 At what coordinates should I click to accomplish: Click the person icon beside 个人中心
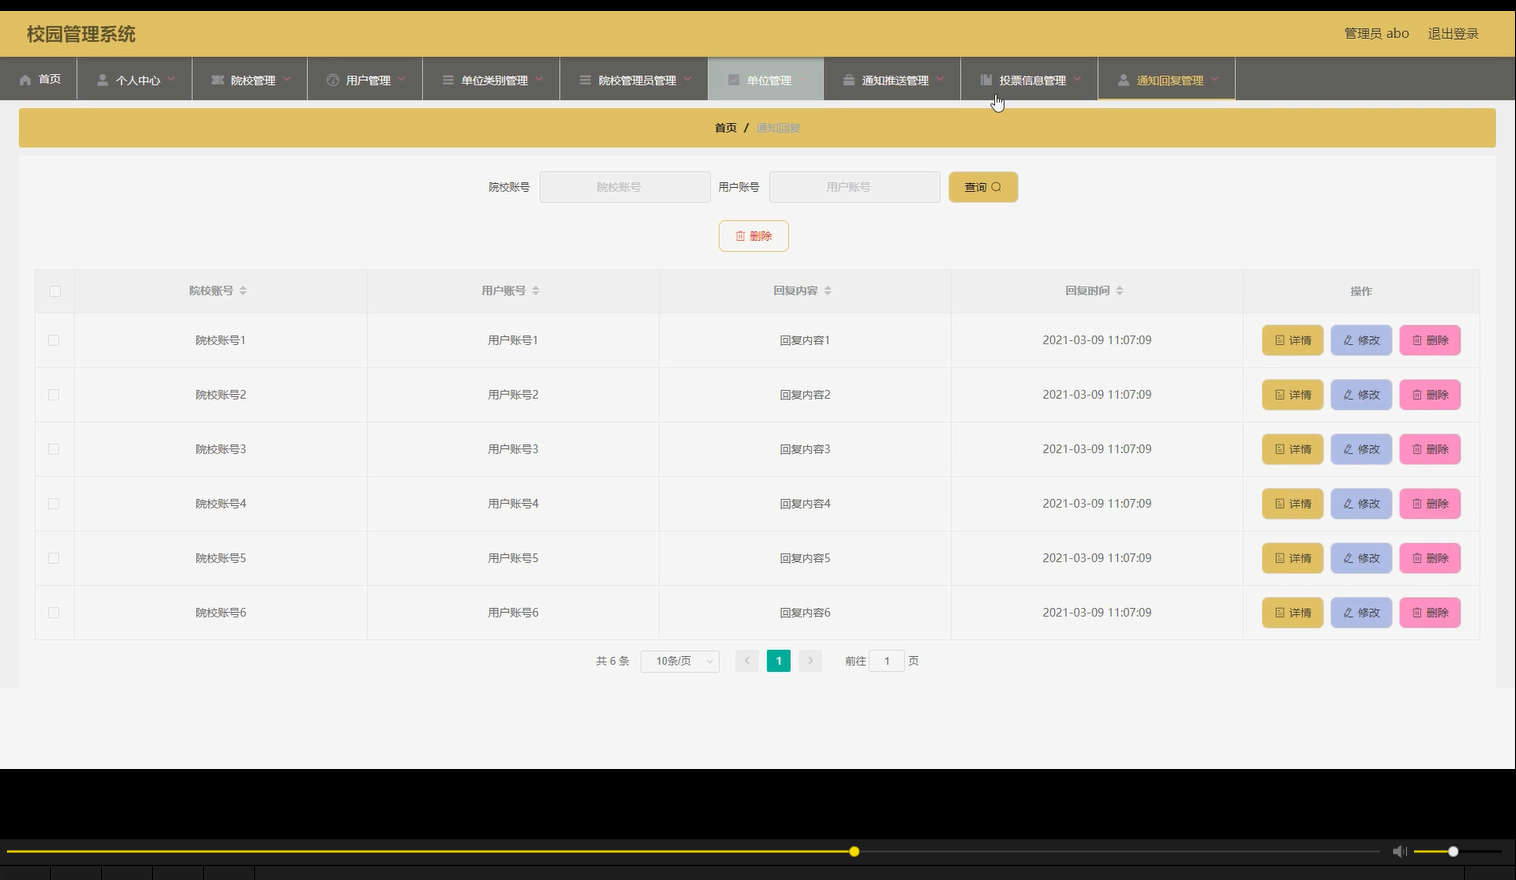coord(102,80)
